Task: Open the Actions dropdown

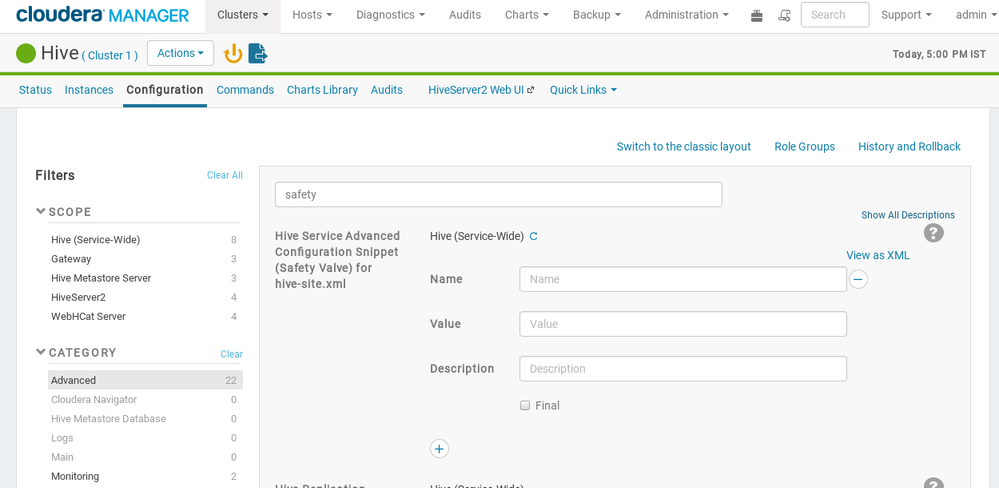Action: [x=180, y=53]
